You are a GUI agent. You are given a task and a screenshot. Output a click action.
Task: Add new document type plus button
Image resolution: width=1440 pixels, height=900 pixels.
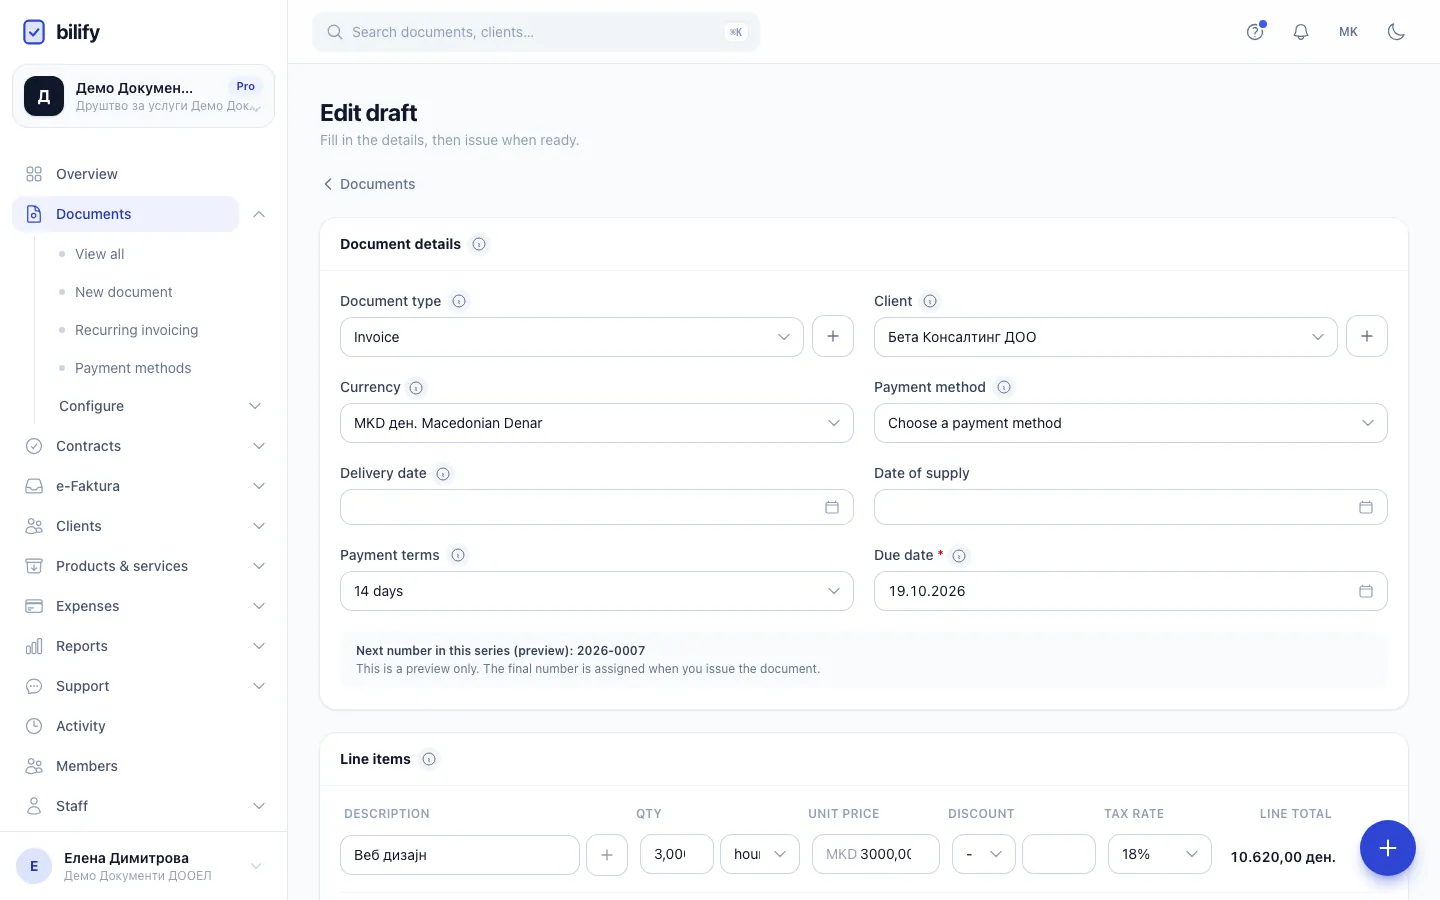click(x=833, y=336)
